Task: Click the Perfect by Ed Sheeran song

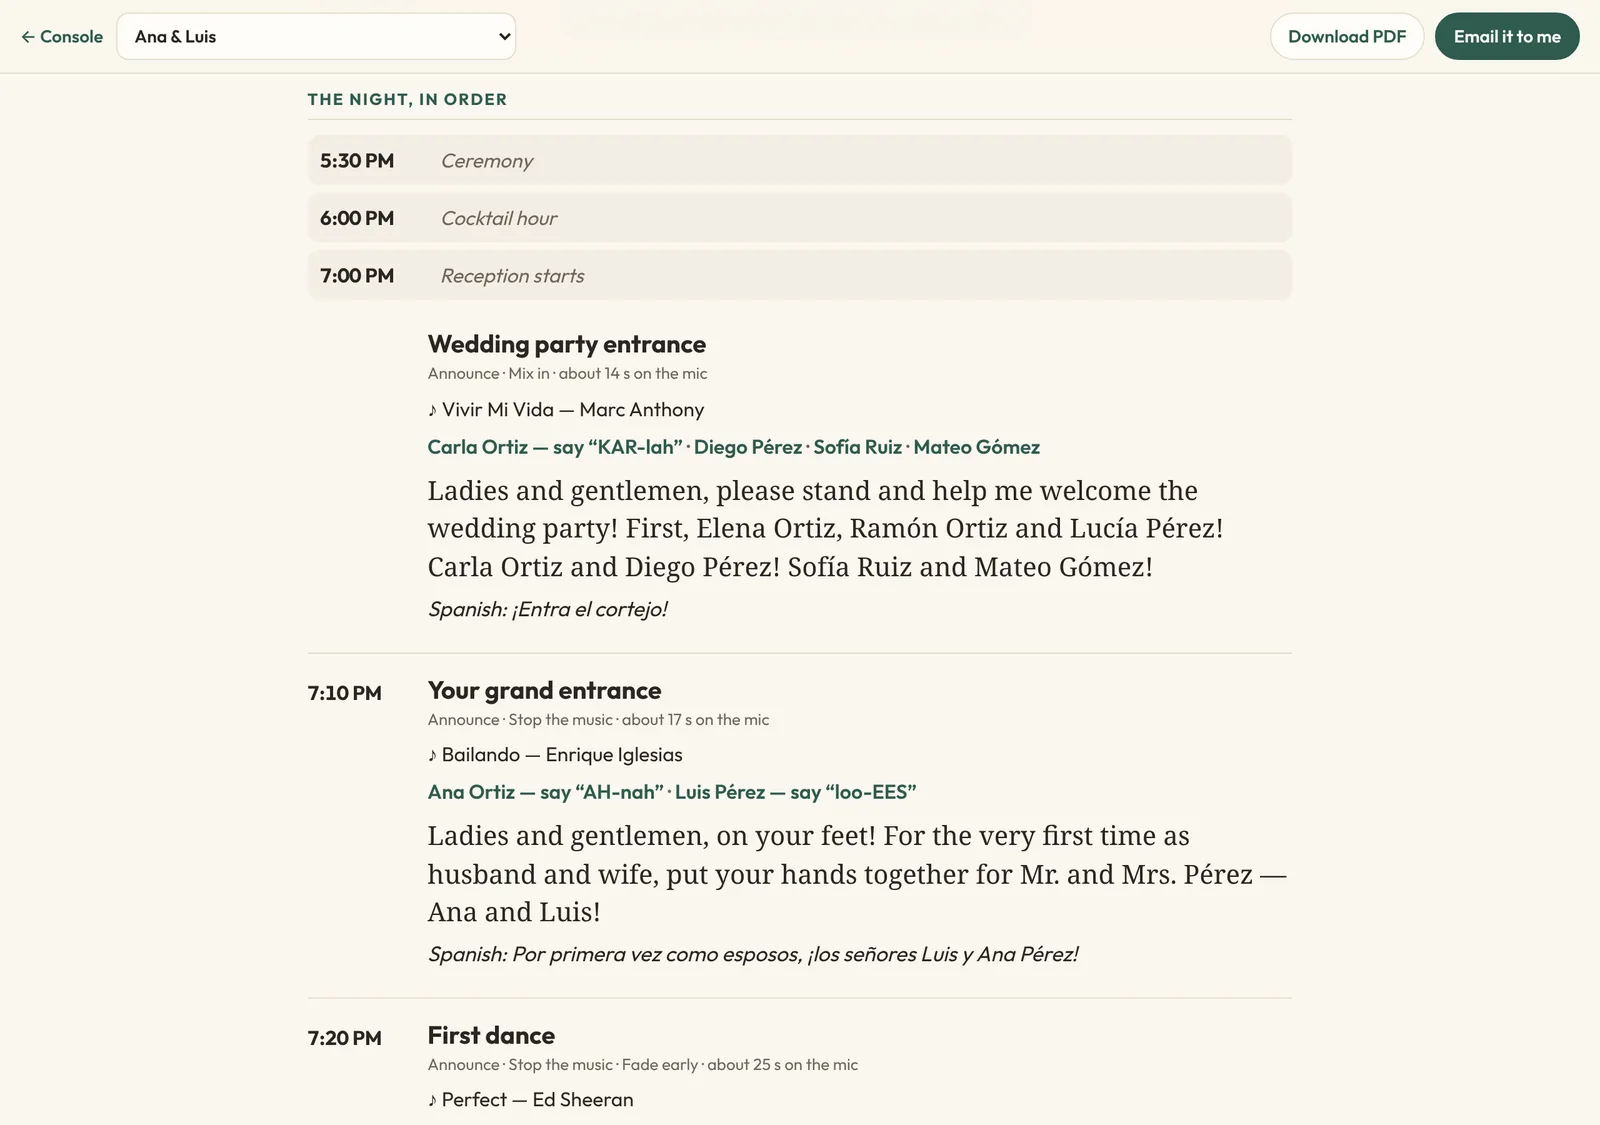Action: tap(531, 1099)
